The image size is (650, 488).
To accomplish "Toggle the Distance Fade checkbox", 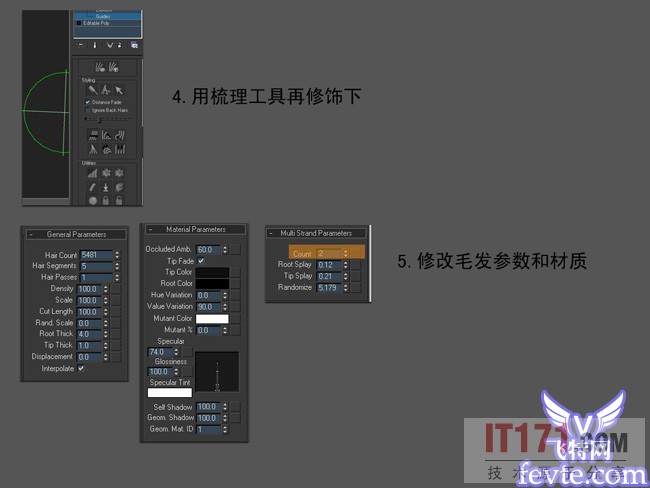I will [x=87, y=102].
